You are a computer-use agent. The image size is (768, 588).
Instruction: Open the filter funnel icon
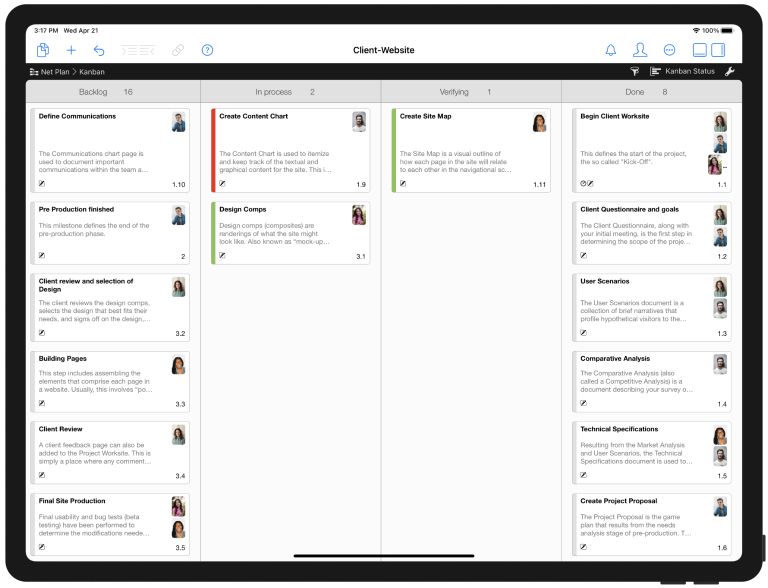click(634, 72)
